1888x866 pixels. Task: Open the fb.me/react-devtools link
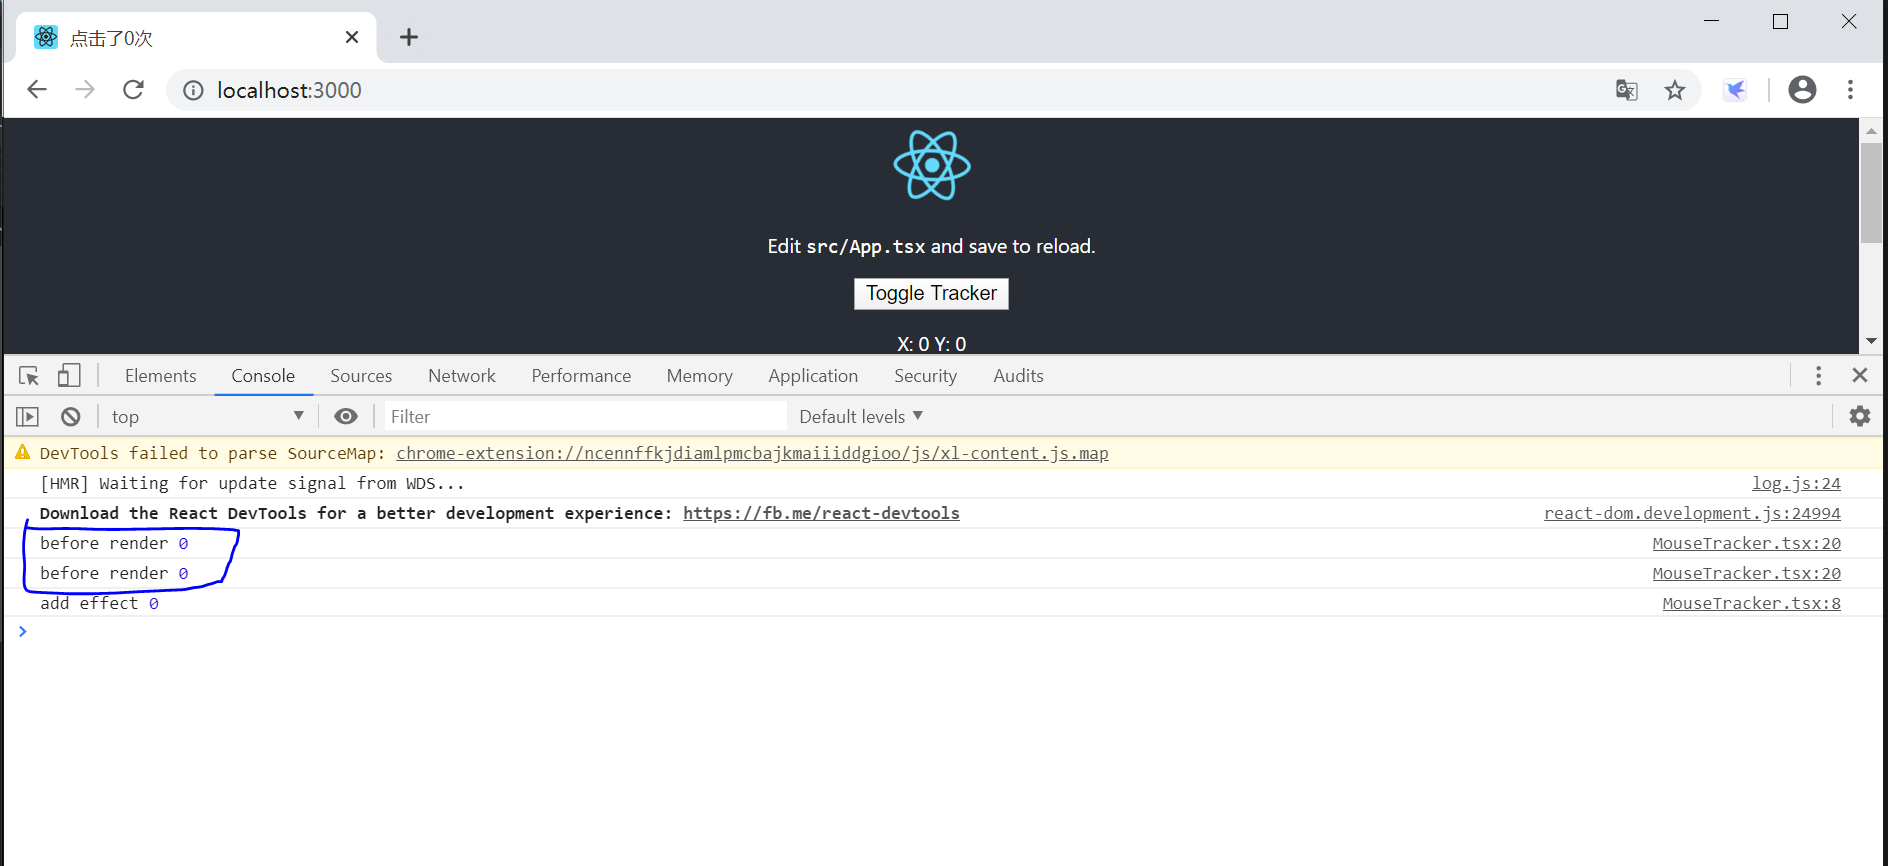click(x=821, y=513)
